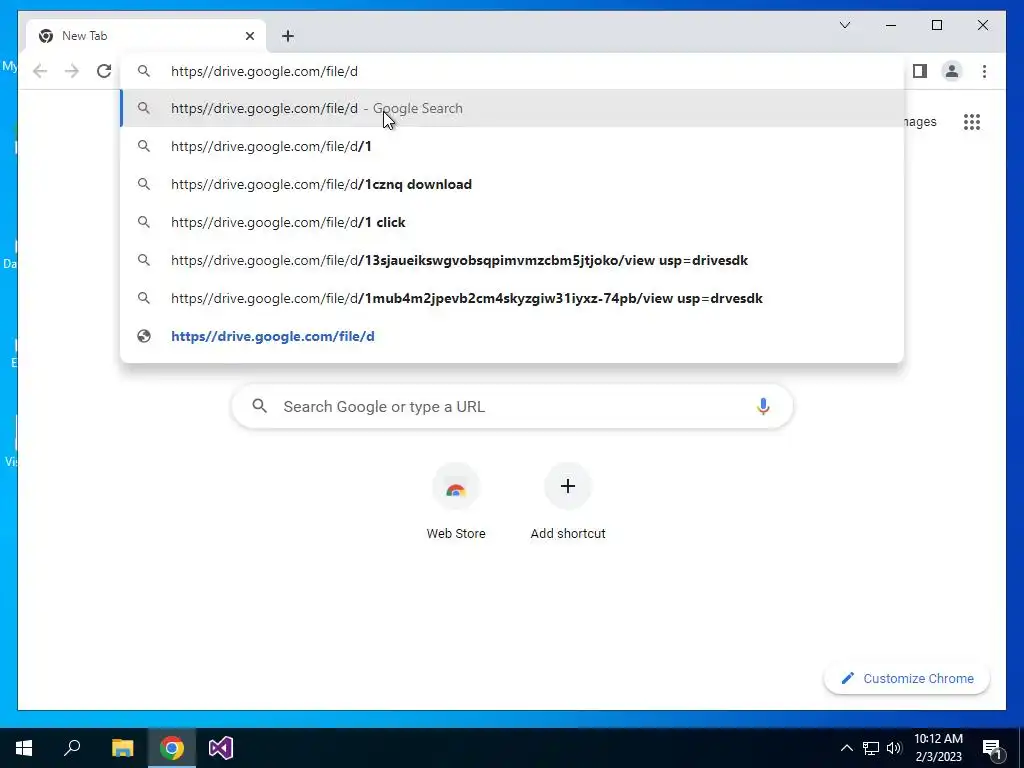
Task: Choose the 'Google Search' suggestion row
Action: point(512,108)
